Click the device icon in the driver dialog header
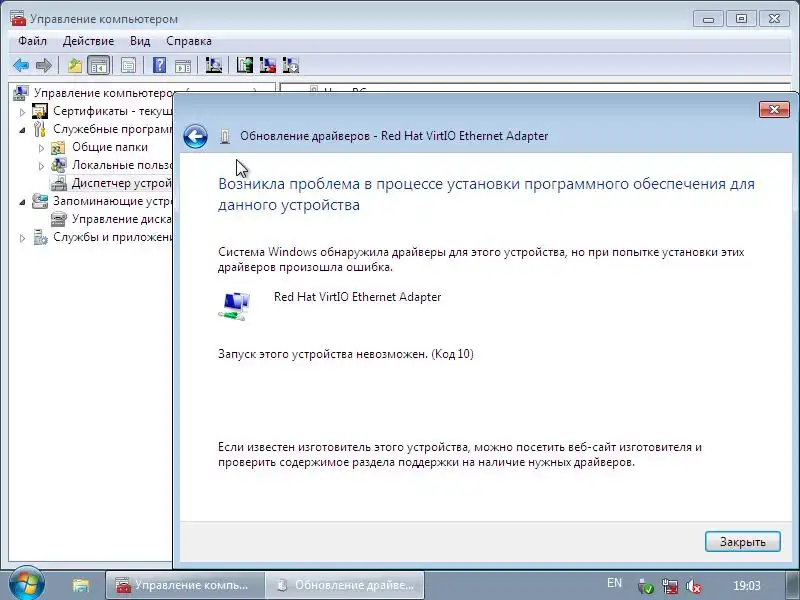This screenshot has height=600, width=800. pos(225,136)
